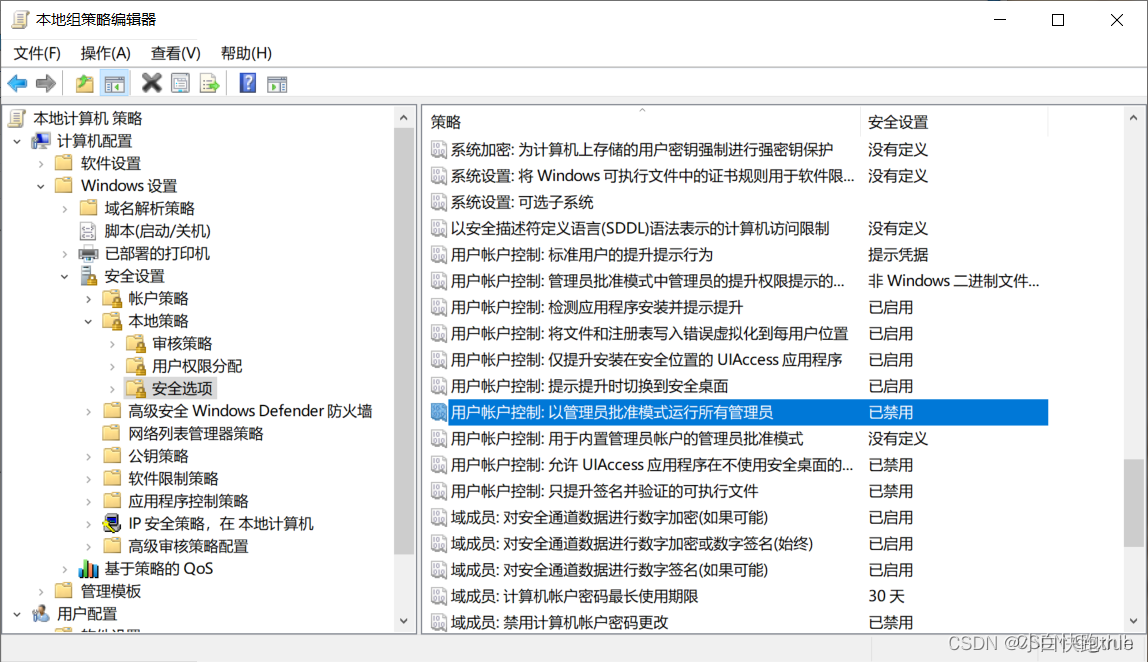Click the Forward arrow toolbar icon
Image resolution: width=1148 pixels, height=662 pixels.
[45, 83]
